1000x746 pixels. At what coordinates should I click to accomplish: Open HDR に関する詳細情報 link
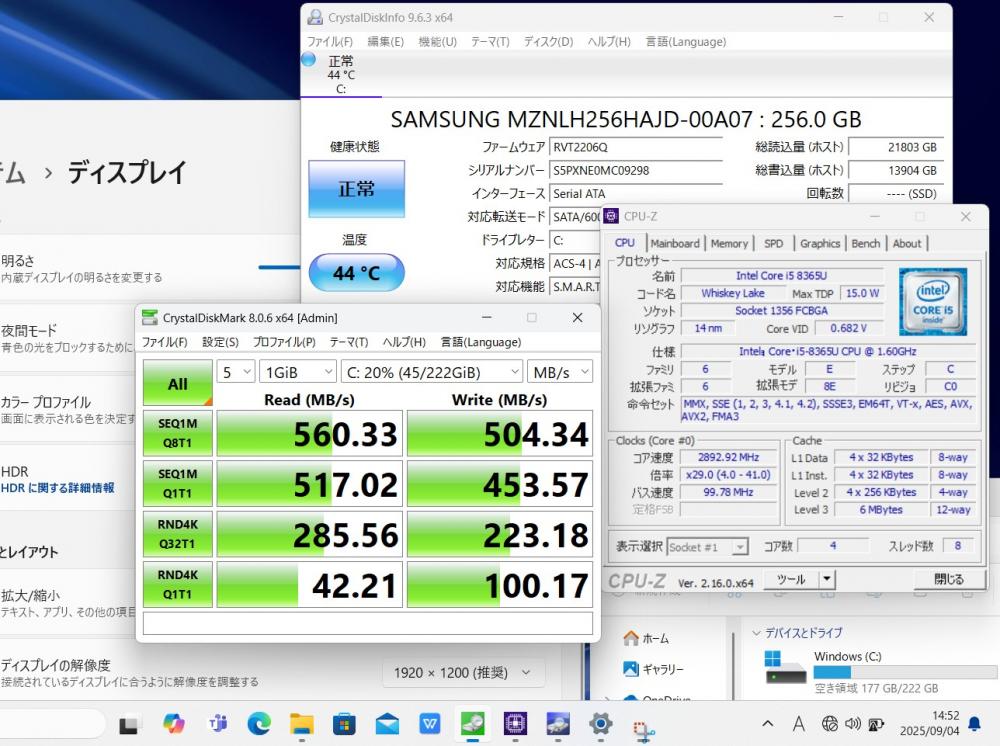[x=58, y=488]
